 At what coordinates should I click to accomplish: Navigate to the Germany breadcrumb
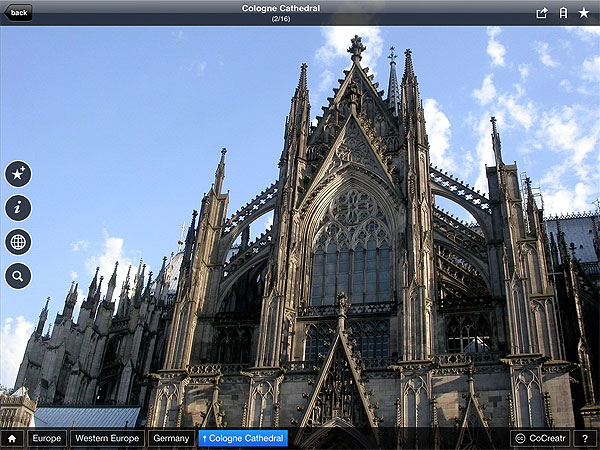(x=172, y=438)
